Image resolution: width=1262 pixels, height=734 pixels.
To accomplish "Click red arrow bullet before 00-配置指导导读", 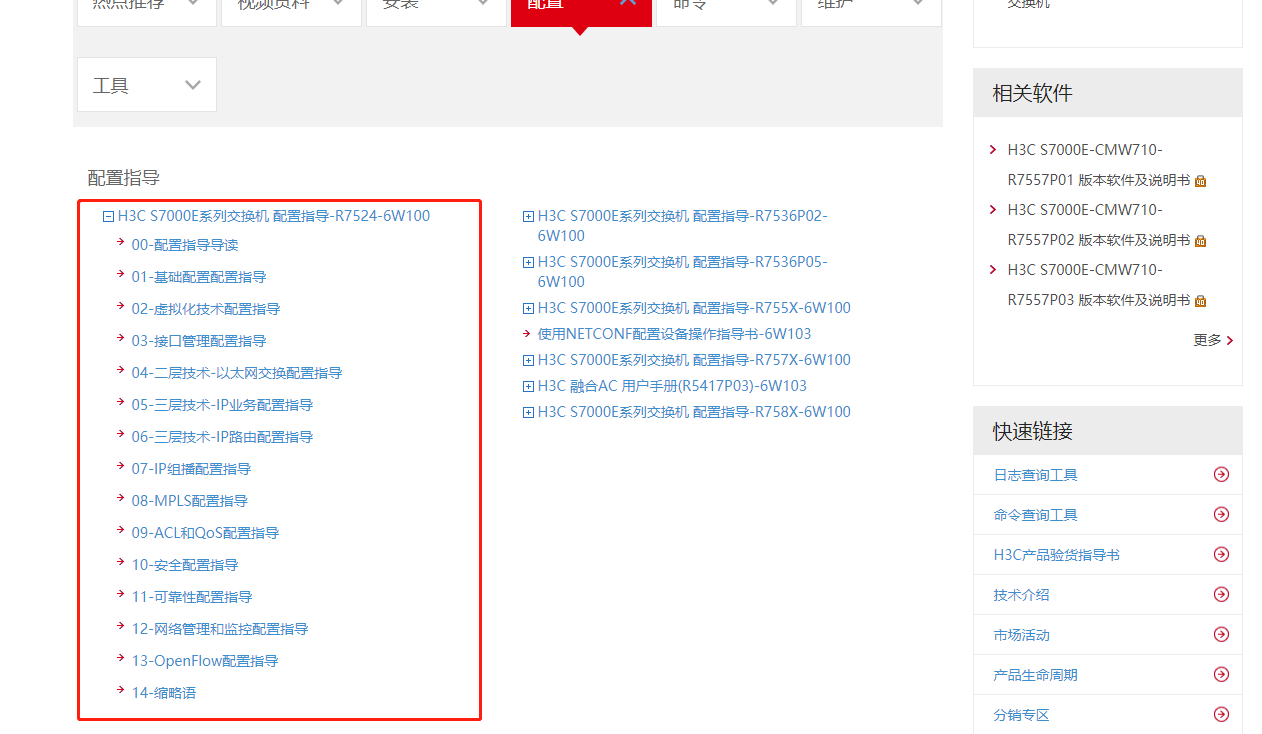I will pos(120,242).
